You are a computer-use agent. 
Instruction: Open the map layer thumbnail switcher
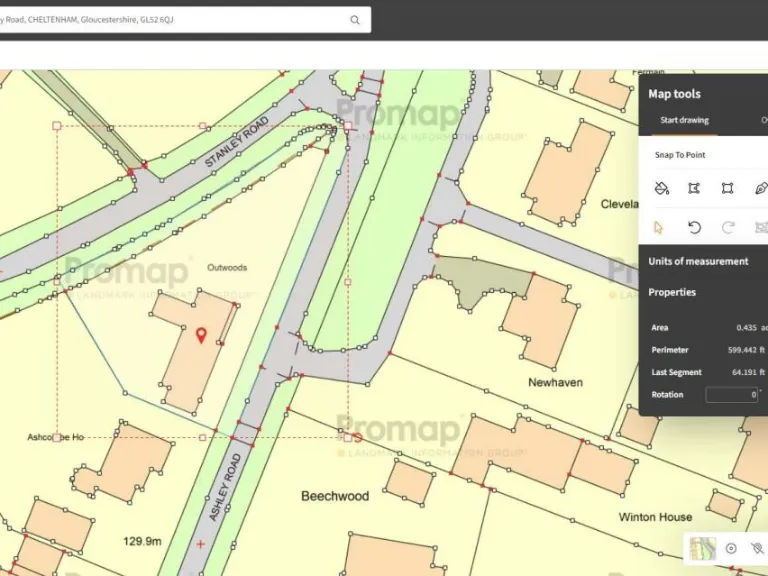pos(703,549)
